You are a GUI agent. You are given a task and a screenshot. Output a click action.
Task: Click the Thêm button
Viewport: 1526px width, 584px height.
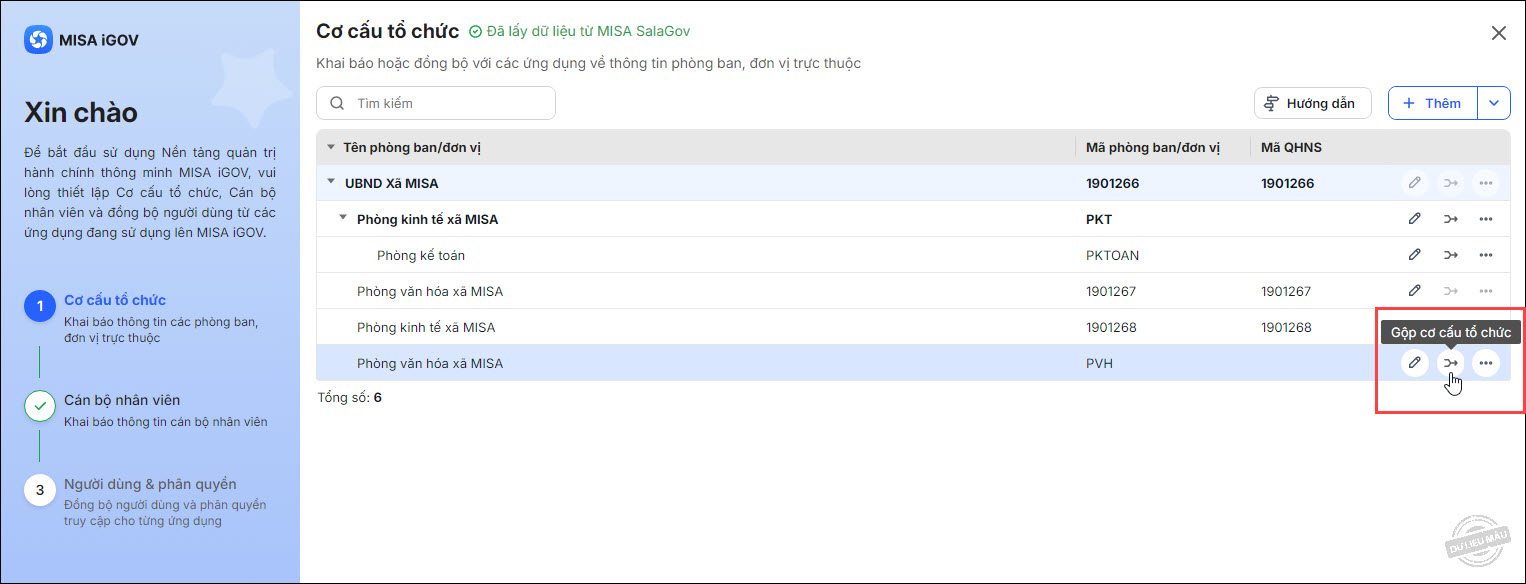coord(1433,103)
